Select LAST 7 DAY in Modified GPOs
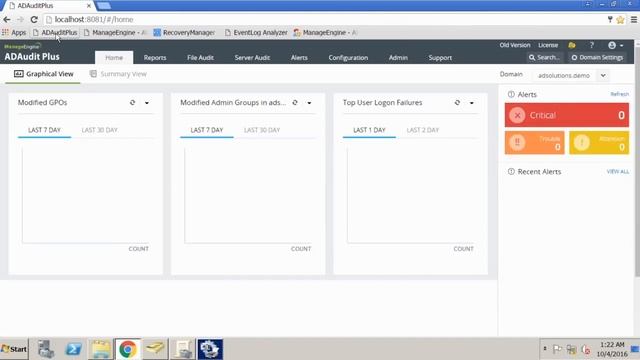Screen dimensions: 640x360 [x=44, y=130]
